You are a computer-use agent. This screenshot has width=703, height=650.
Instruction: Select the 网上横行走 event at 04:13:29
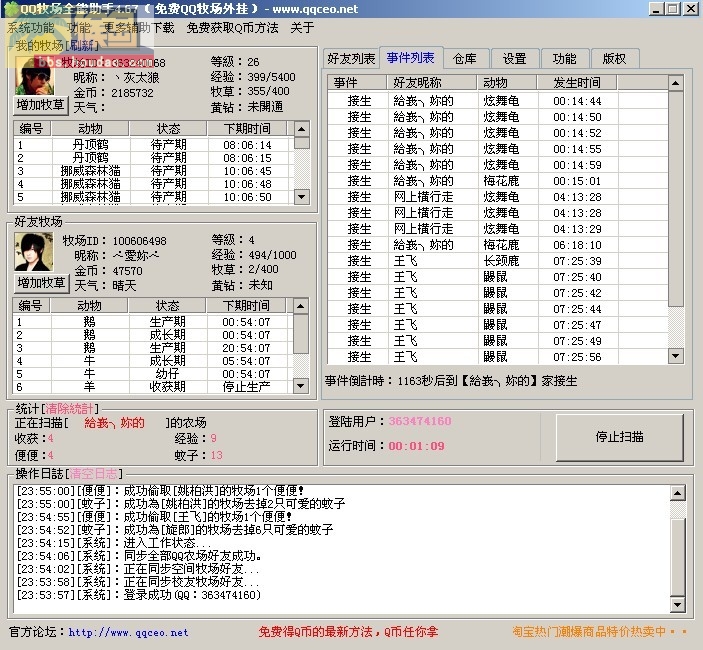[x=498, y=229]
